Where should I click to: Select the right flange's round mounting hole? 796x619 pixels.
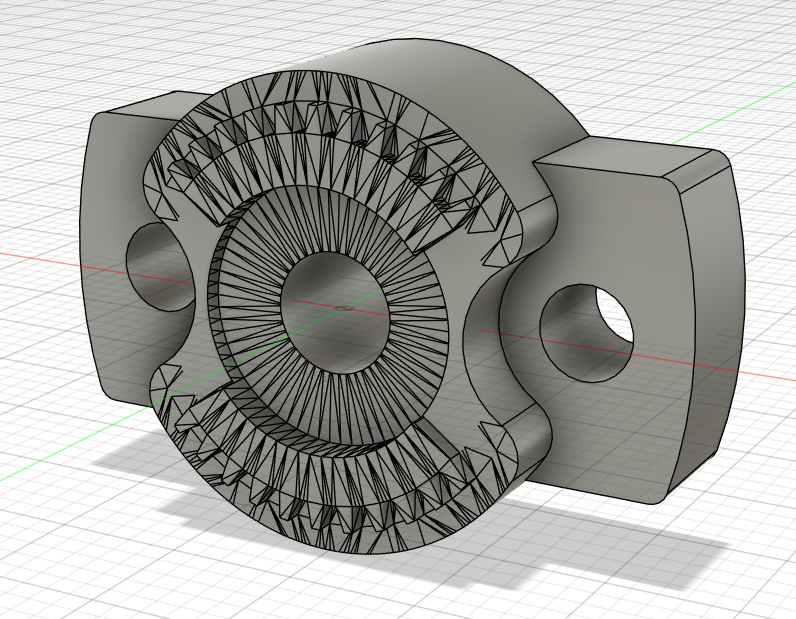click(x=586, y=333)
